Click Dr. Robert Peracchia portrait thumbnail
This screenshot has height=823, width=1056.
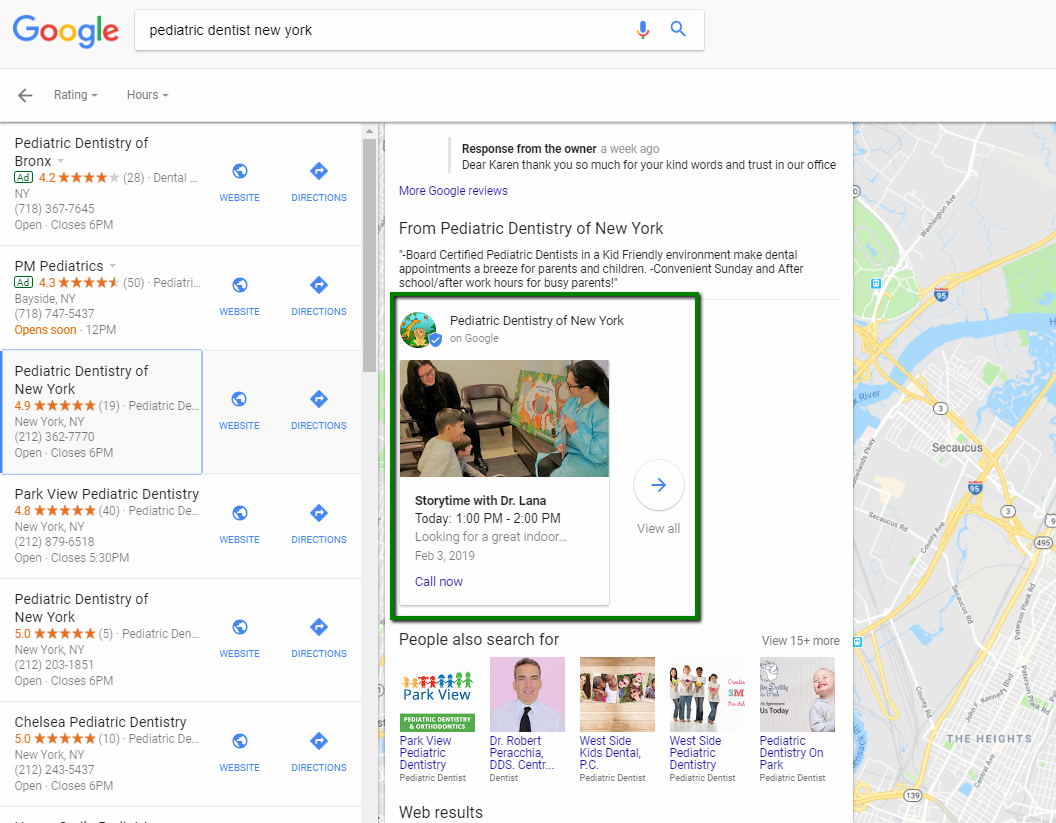tap(527, 694)
